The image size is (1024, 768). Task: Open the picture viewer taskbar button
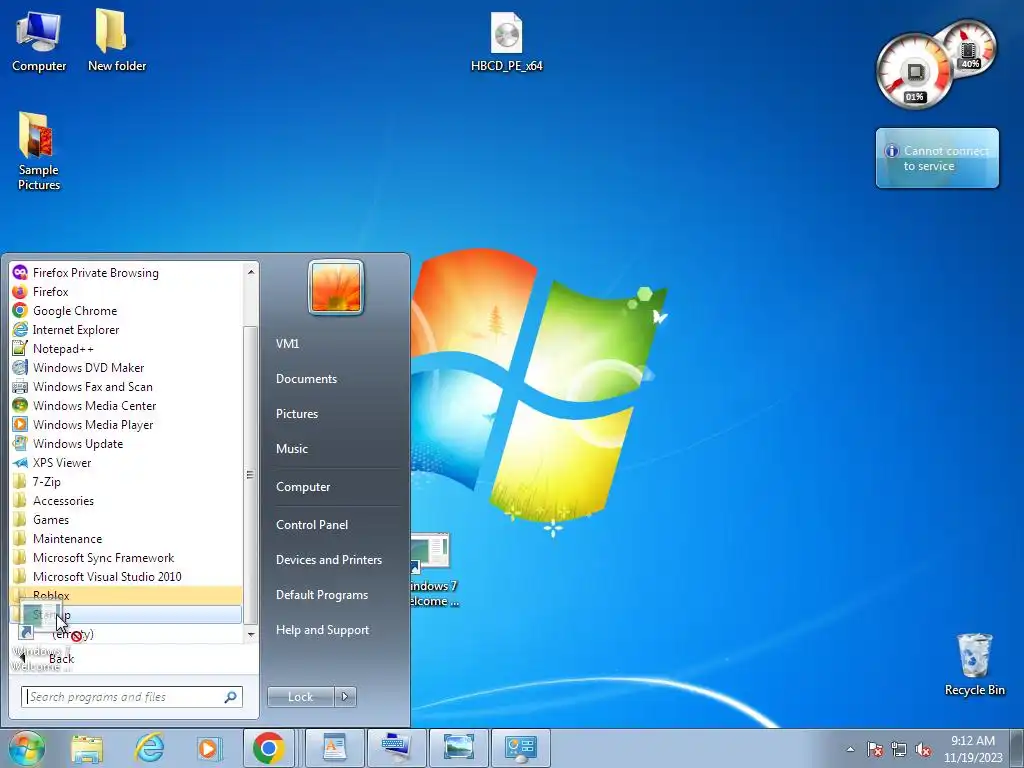[458, 748]
